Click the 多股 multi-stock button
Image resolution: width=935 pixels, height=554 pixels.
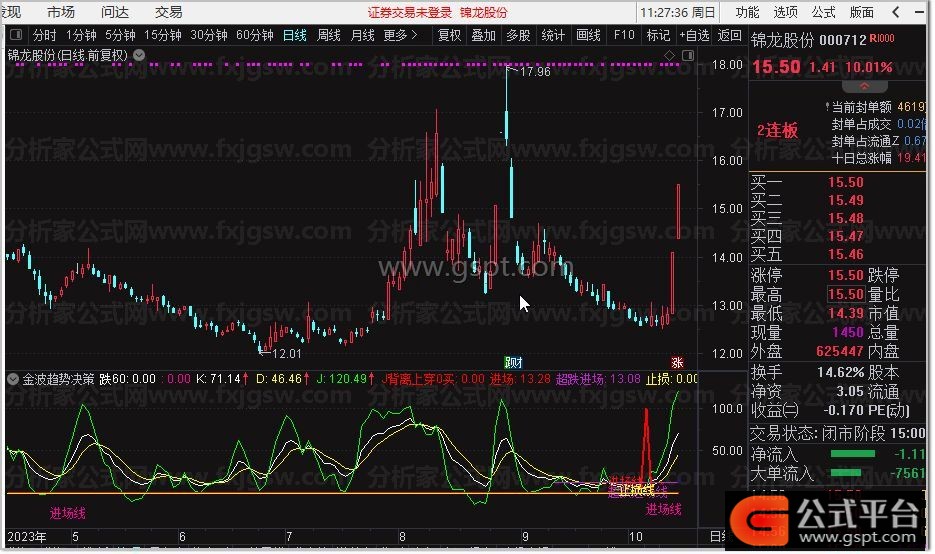(x=518, y=35)
